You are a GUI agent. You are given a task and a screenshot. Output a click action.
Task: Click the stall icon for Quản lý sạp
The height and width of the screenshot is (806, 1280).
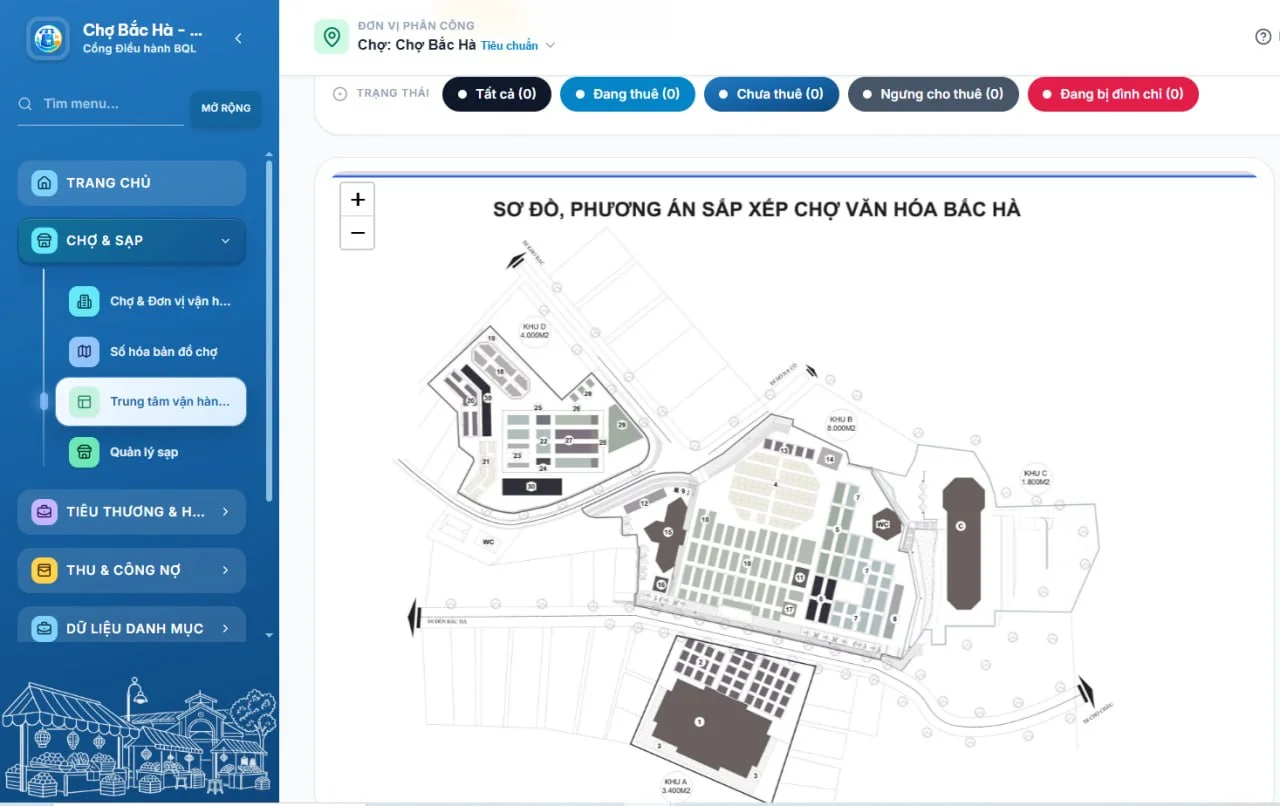84,452
